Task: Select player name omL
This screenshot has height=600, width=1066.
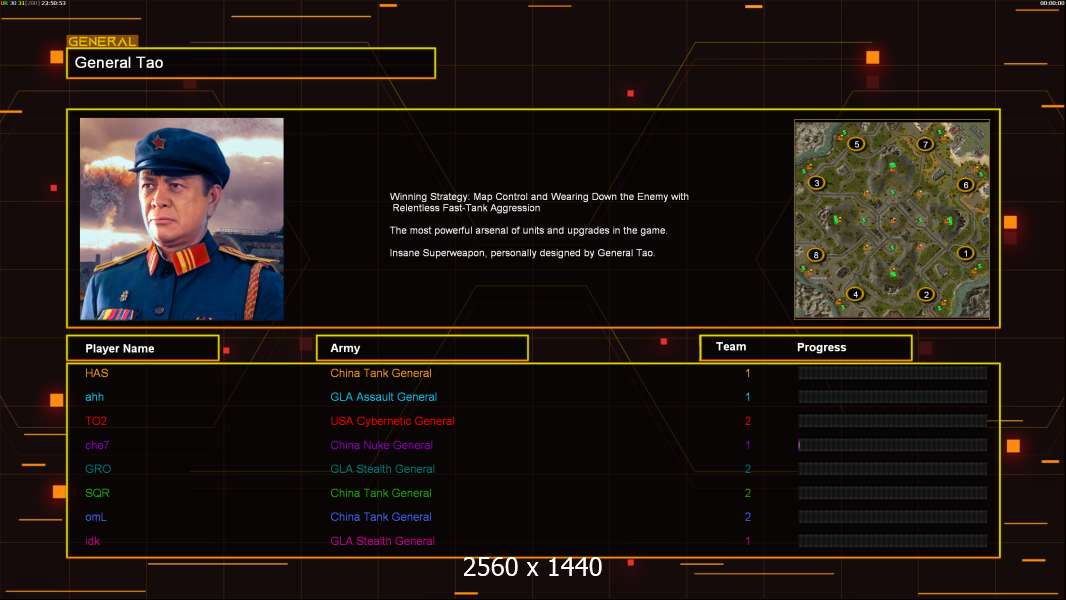Action: coord(95,516)
